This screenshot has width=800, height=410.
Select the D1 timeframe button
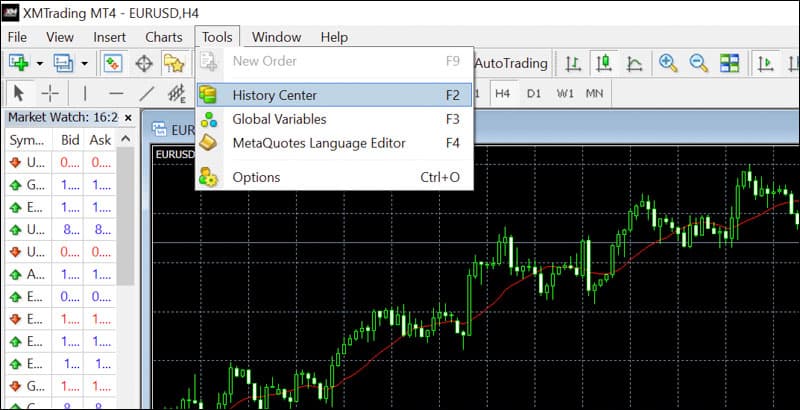click(x=534, y=93)
